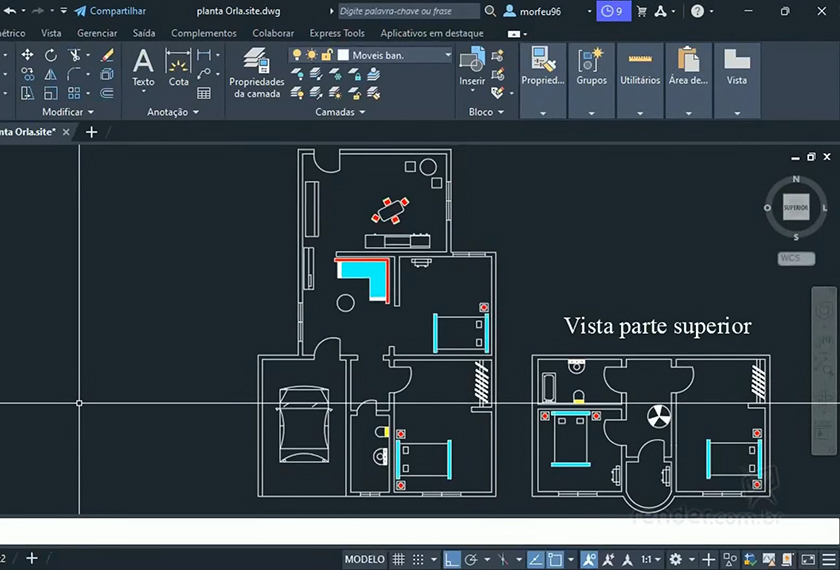The height and width of the screenshot is (570, 840).
Task: Click the Rotate tool icon
Action: pyautogui.click(x=51, y=55)
